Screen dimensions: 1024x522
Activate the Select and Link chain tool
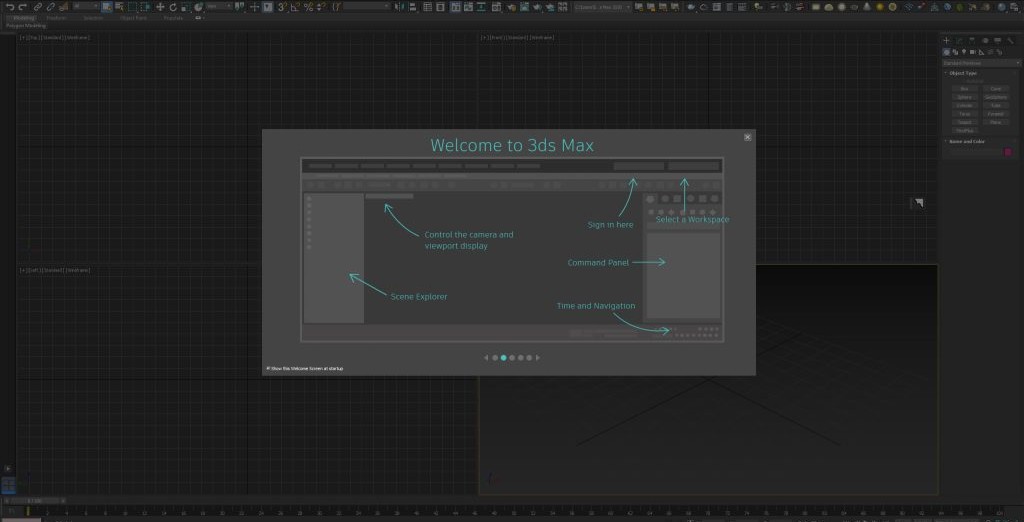click(x=38, y=7)
